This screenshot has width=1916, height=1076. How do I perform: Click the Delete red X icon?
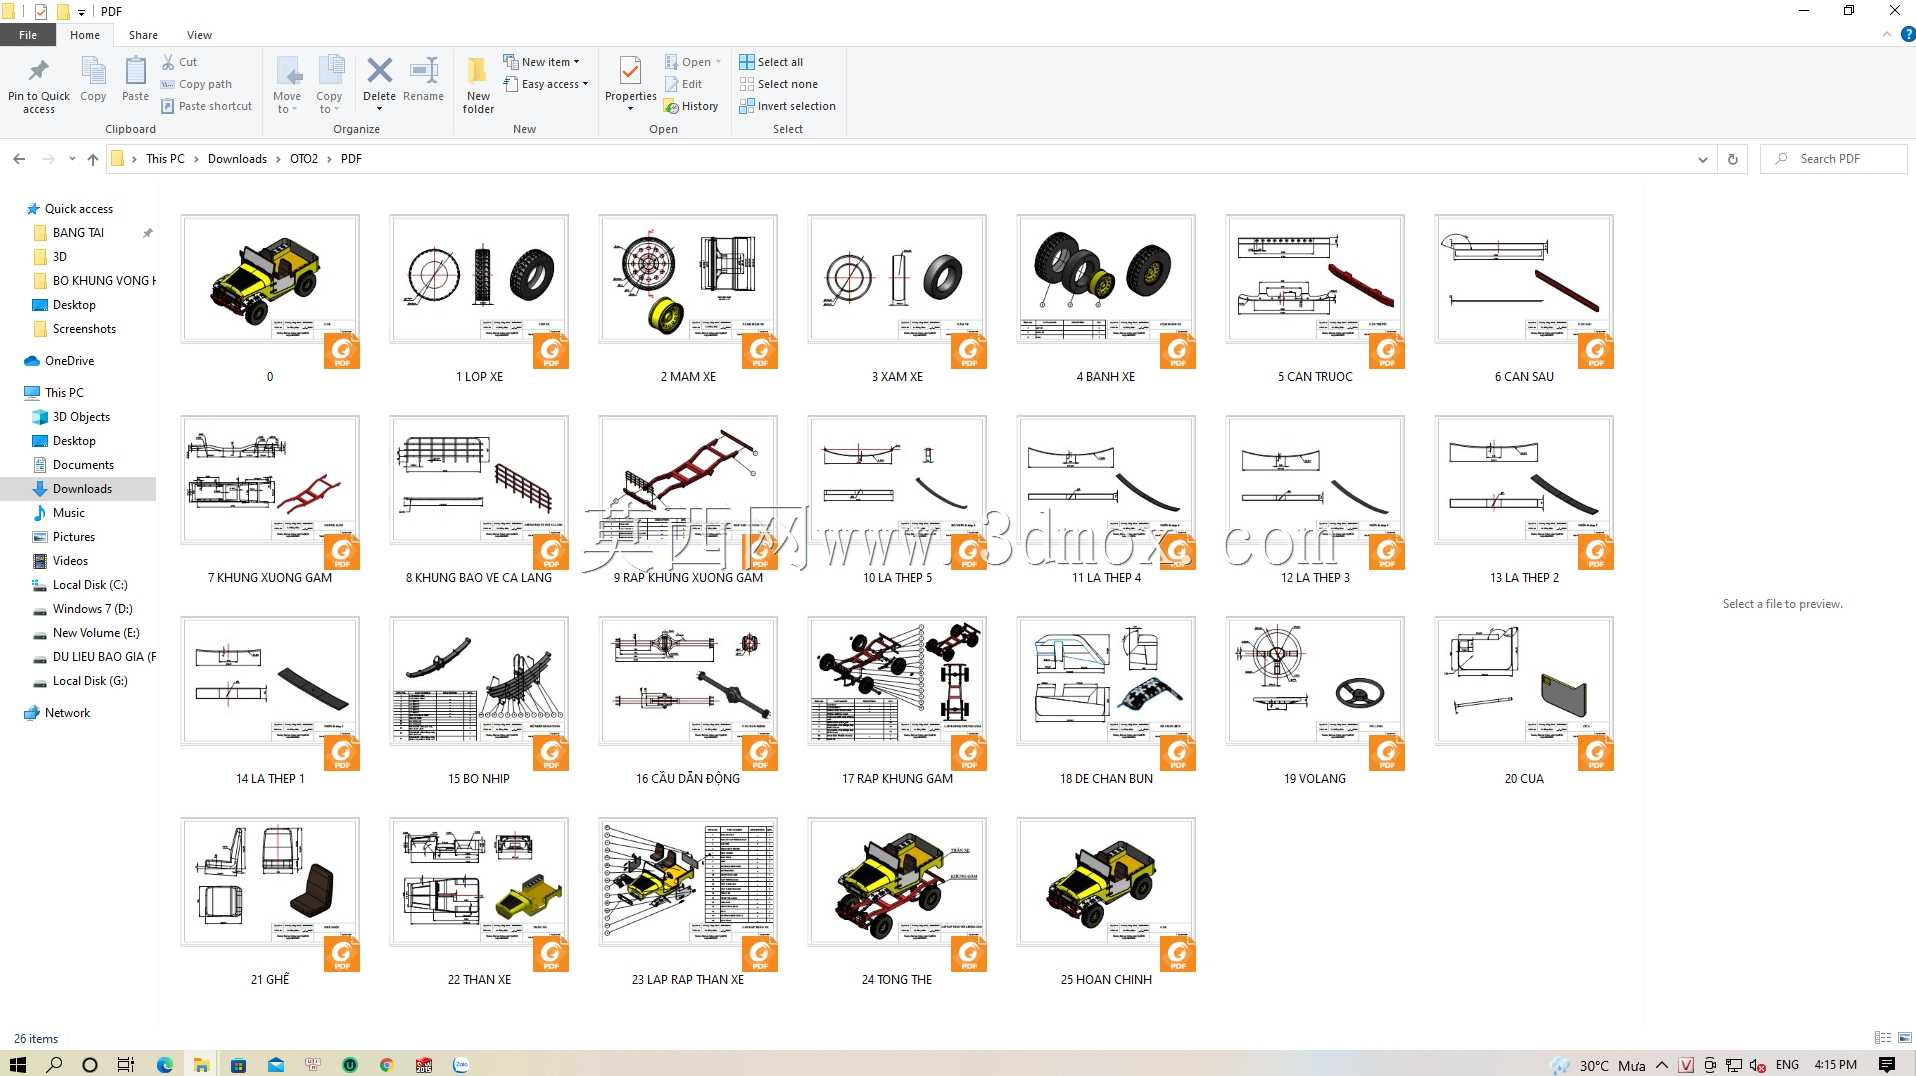pyautogui.click(x=379, y=70)
